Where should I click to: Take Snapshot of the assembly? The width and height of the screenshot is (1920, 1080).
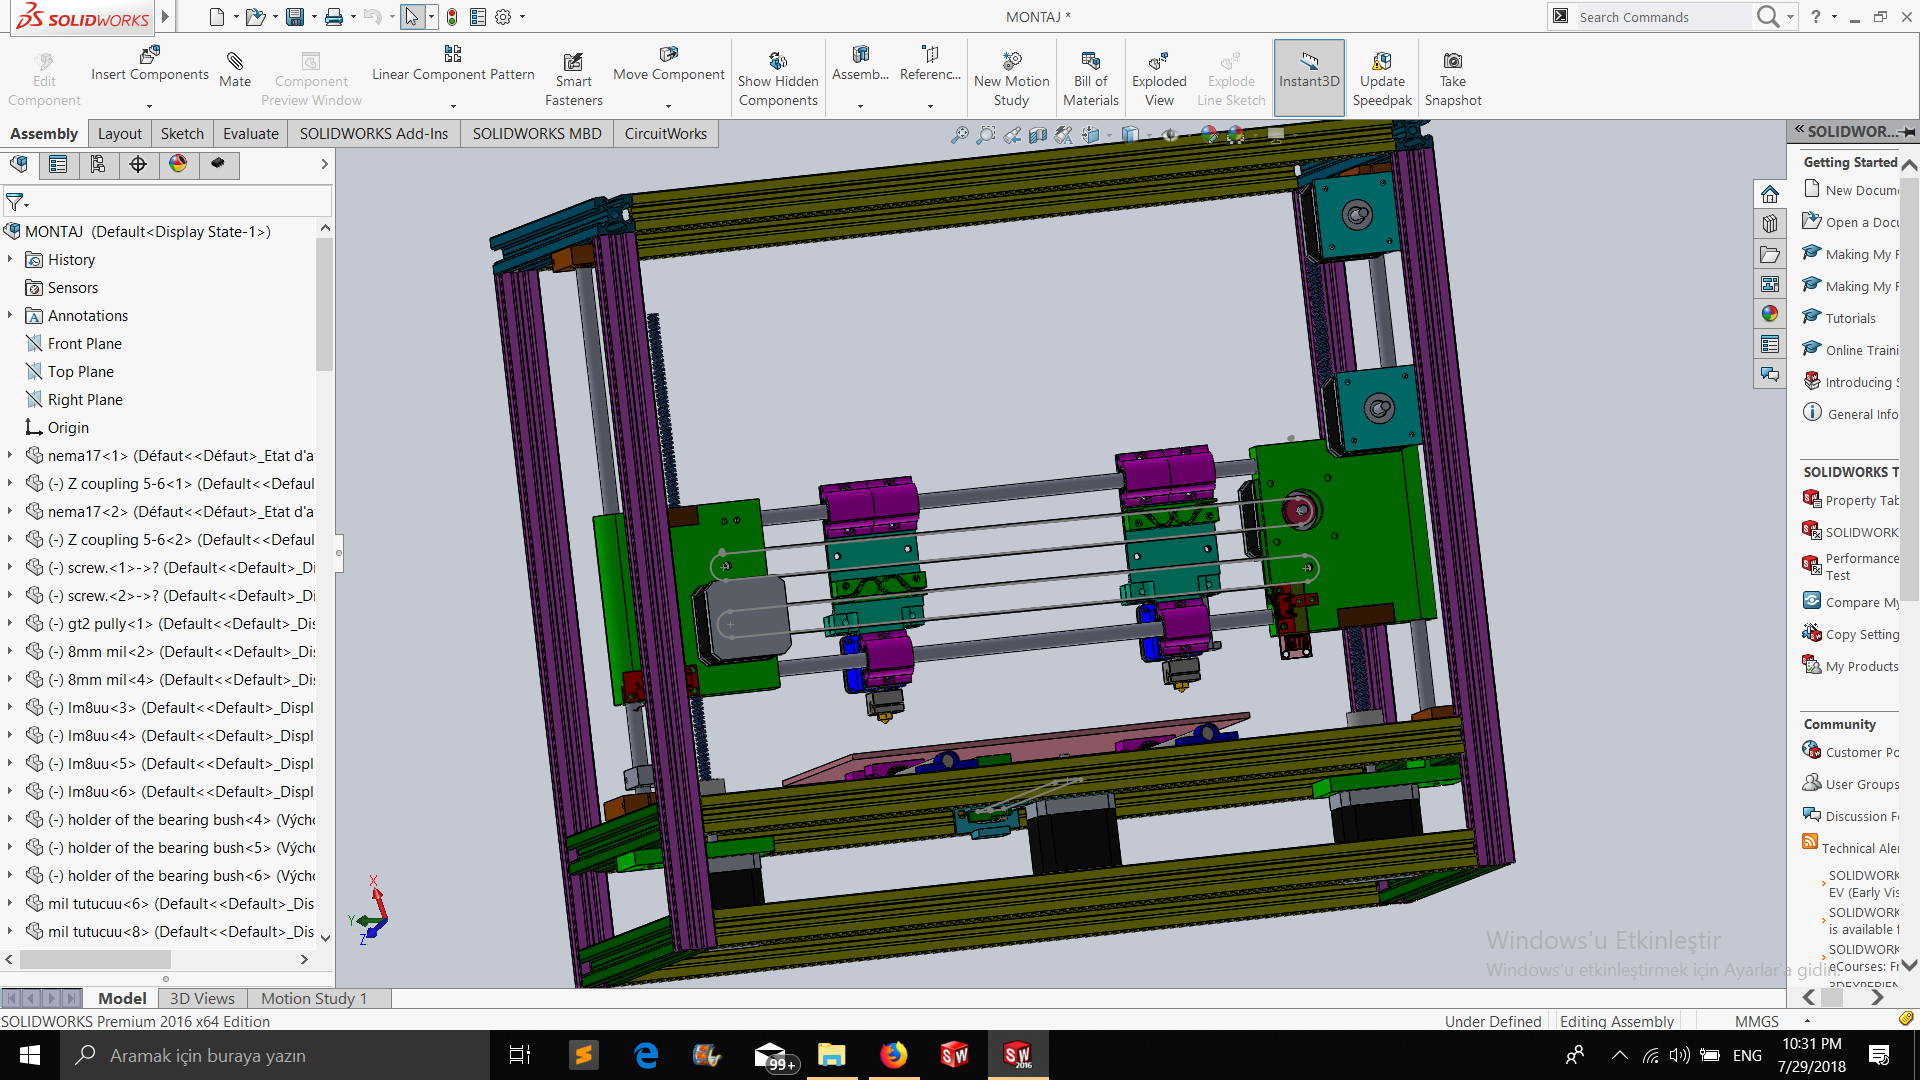pyautogui.click(x=1453, y=80)
